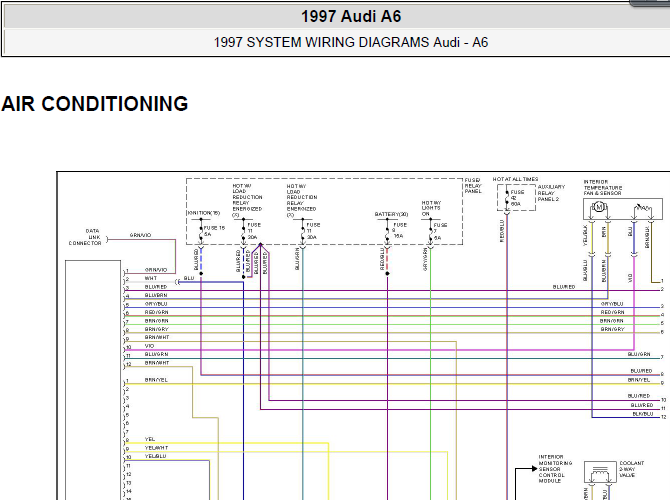Click the "BLU" label next to WHT wire
The width and height of the screenshot is (670, 500).
(189, 278)
